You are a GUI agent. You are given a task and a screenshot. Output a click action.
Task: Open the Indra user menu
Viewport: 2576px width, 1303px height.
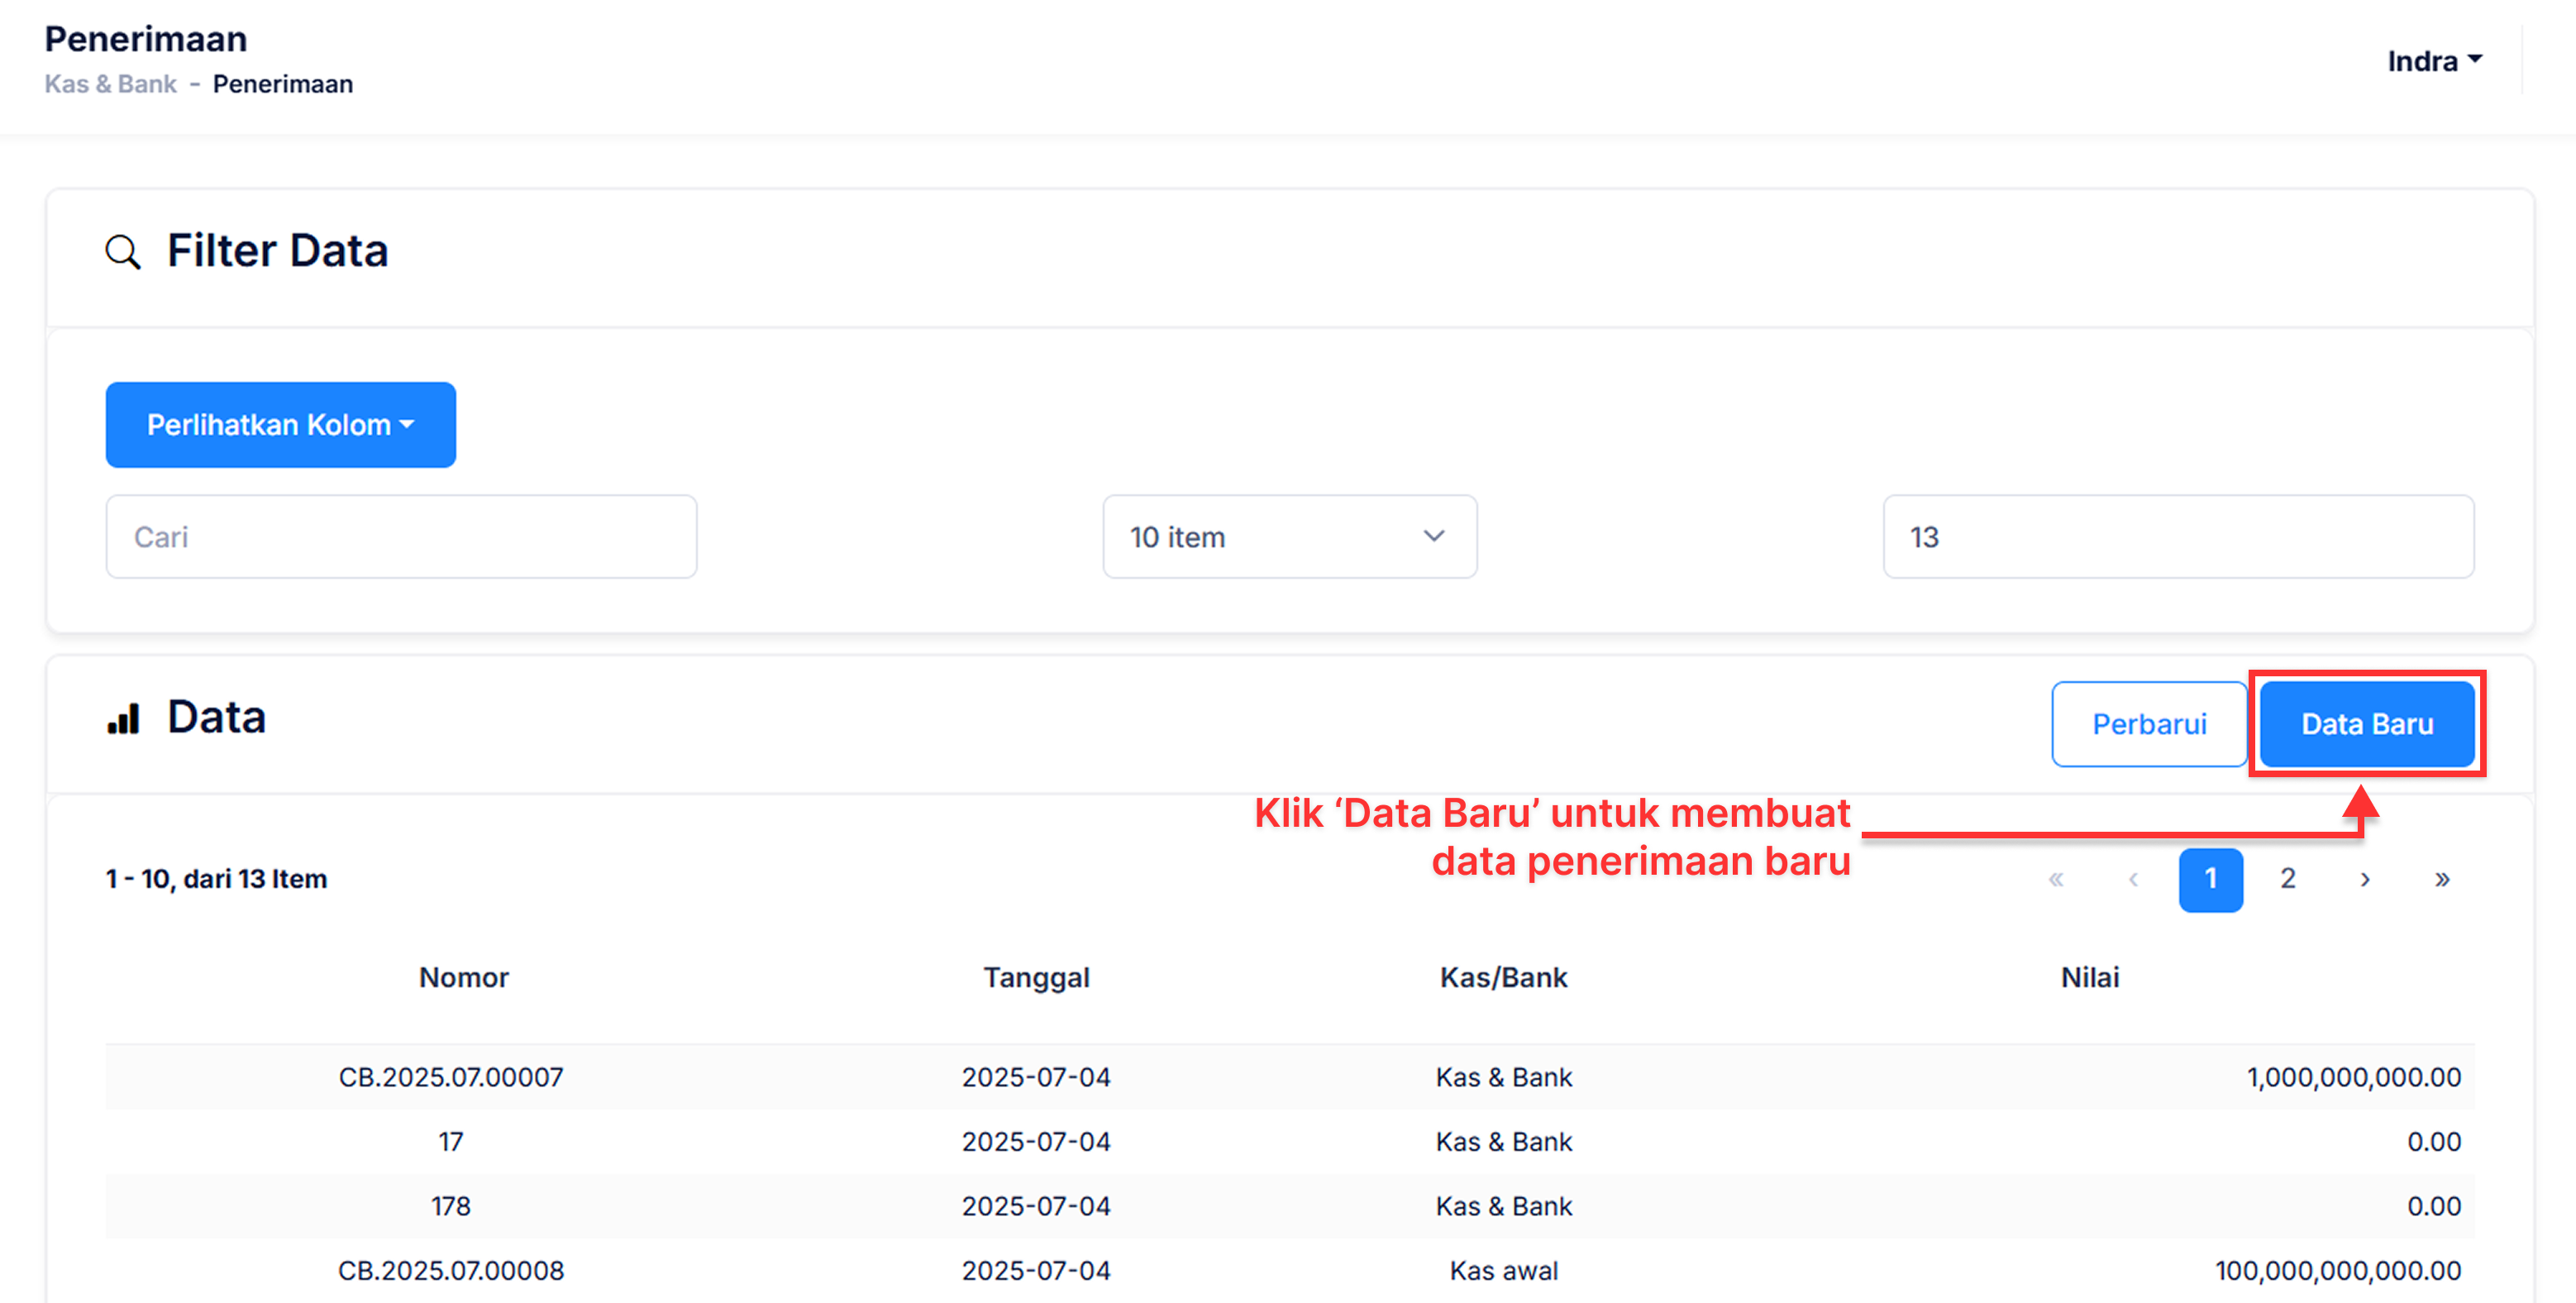(x=2433, y=61)
